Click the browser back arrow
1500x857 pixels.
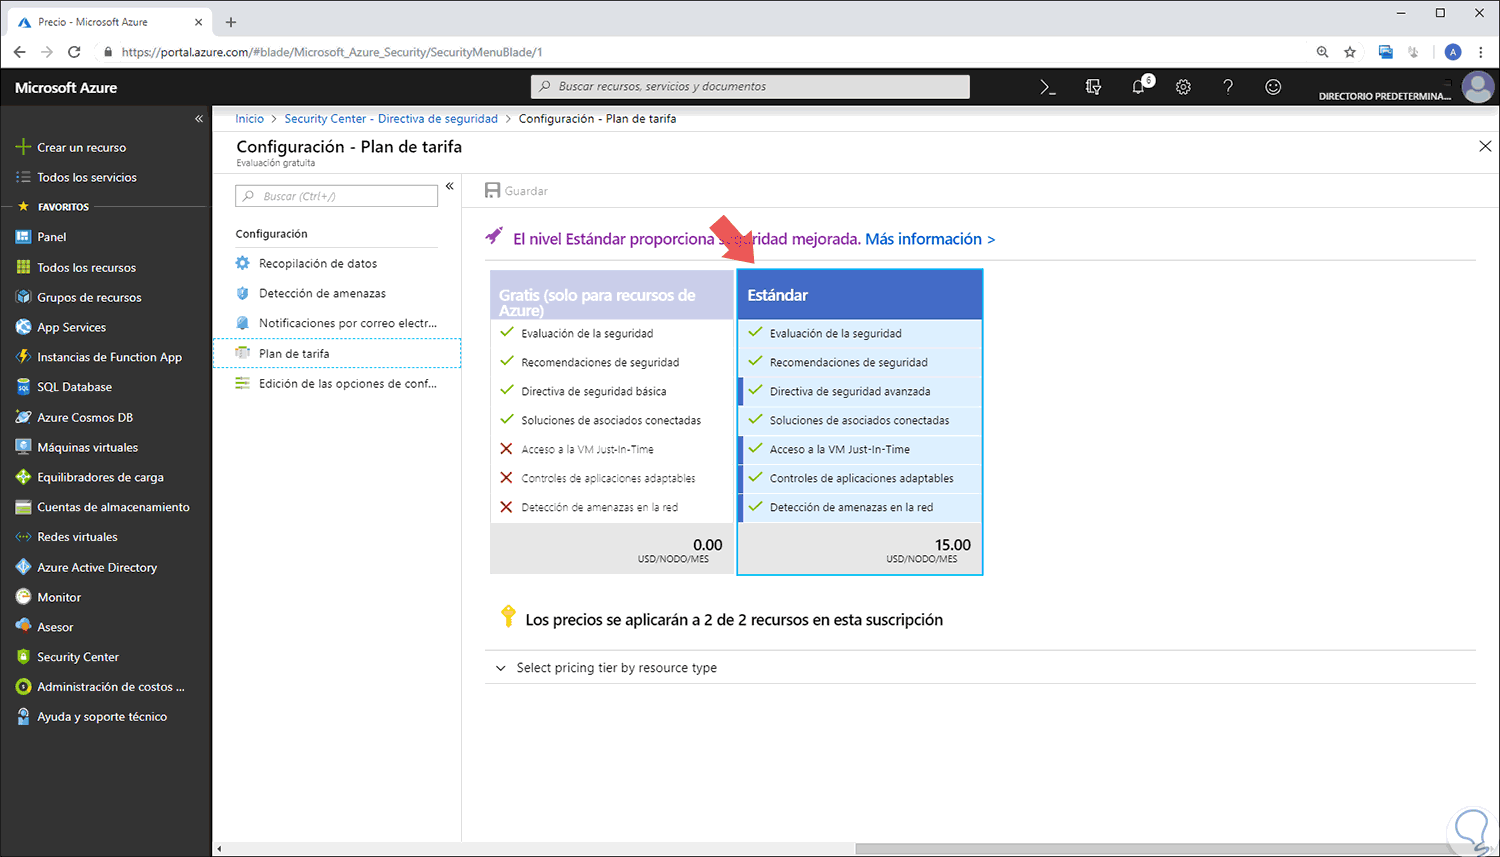(x=20, y=52)
